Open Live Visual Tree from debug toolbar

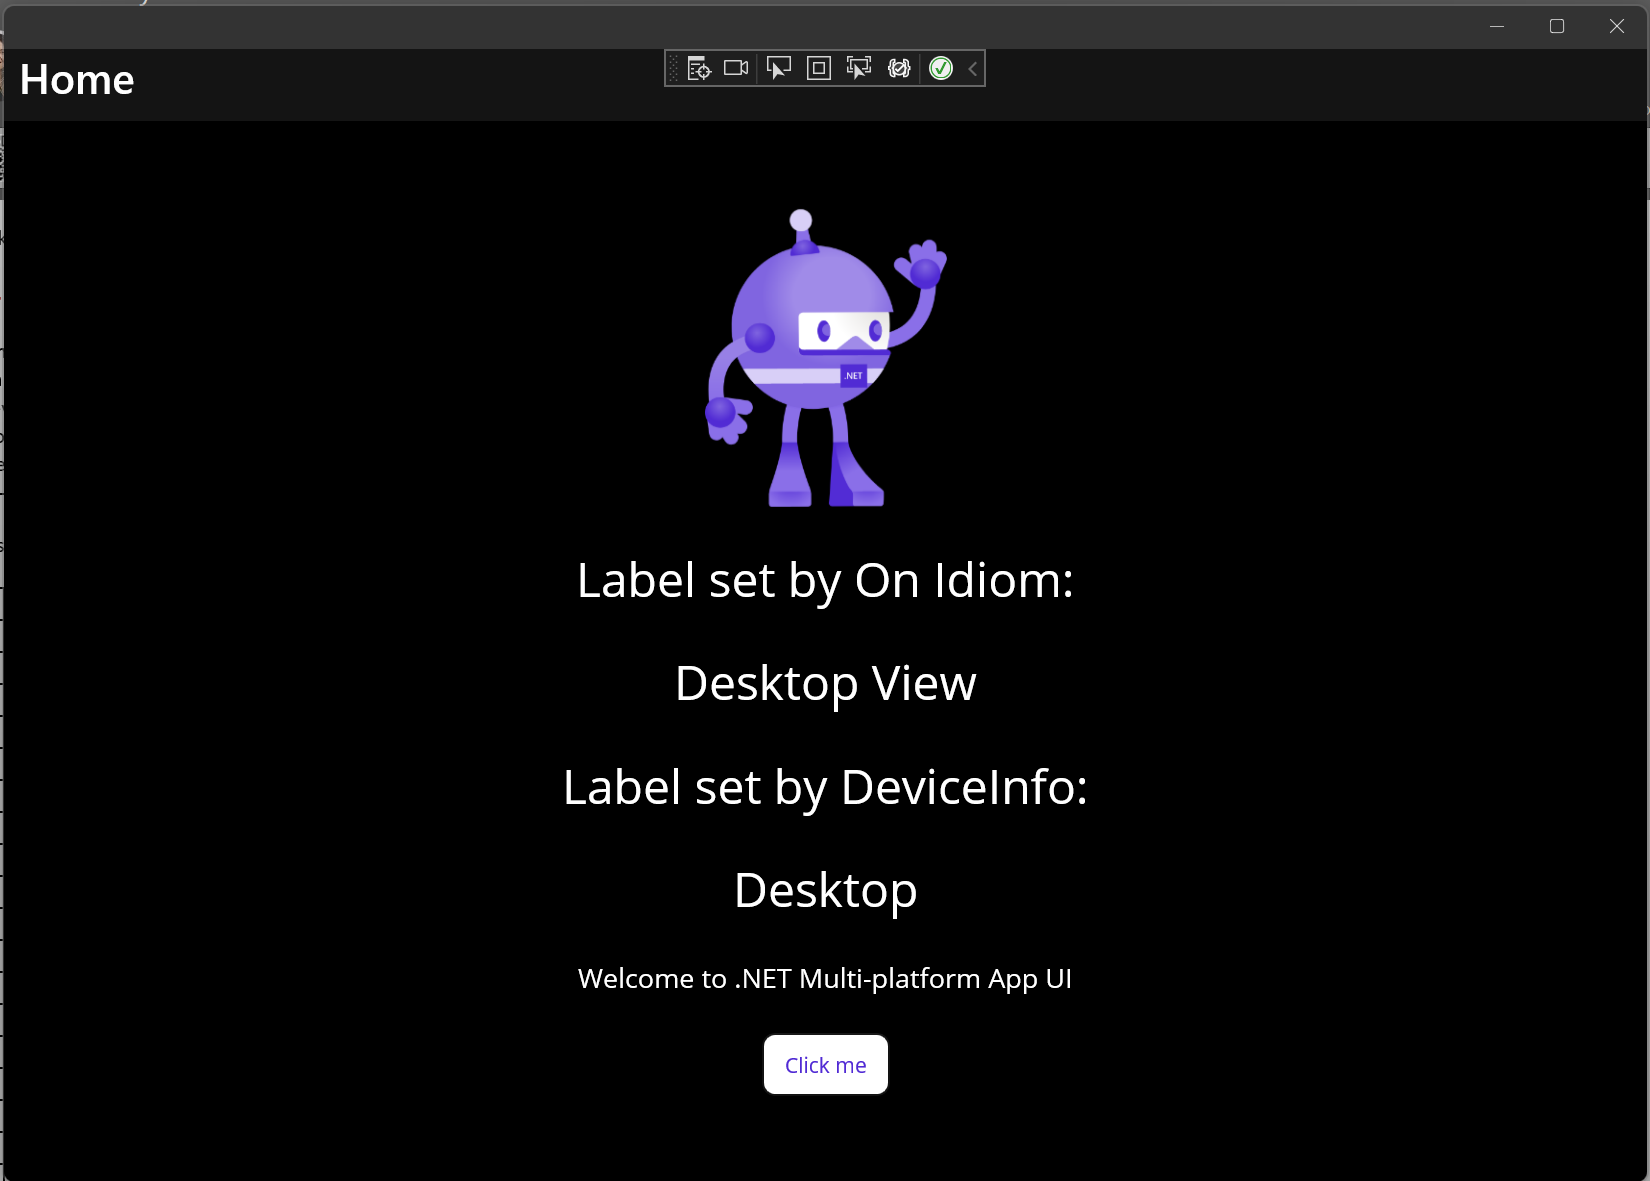click(699, 68)
